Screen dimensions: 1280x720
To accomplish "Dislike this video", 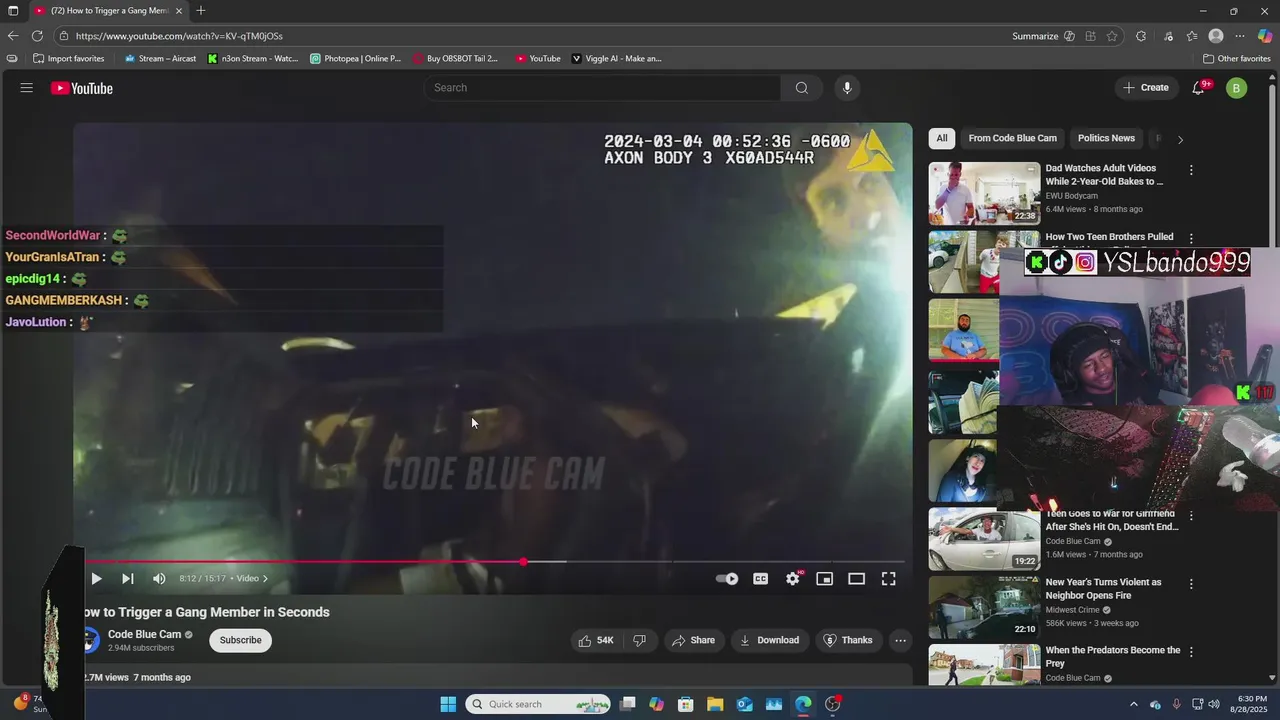I will [x=640, y=640].
